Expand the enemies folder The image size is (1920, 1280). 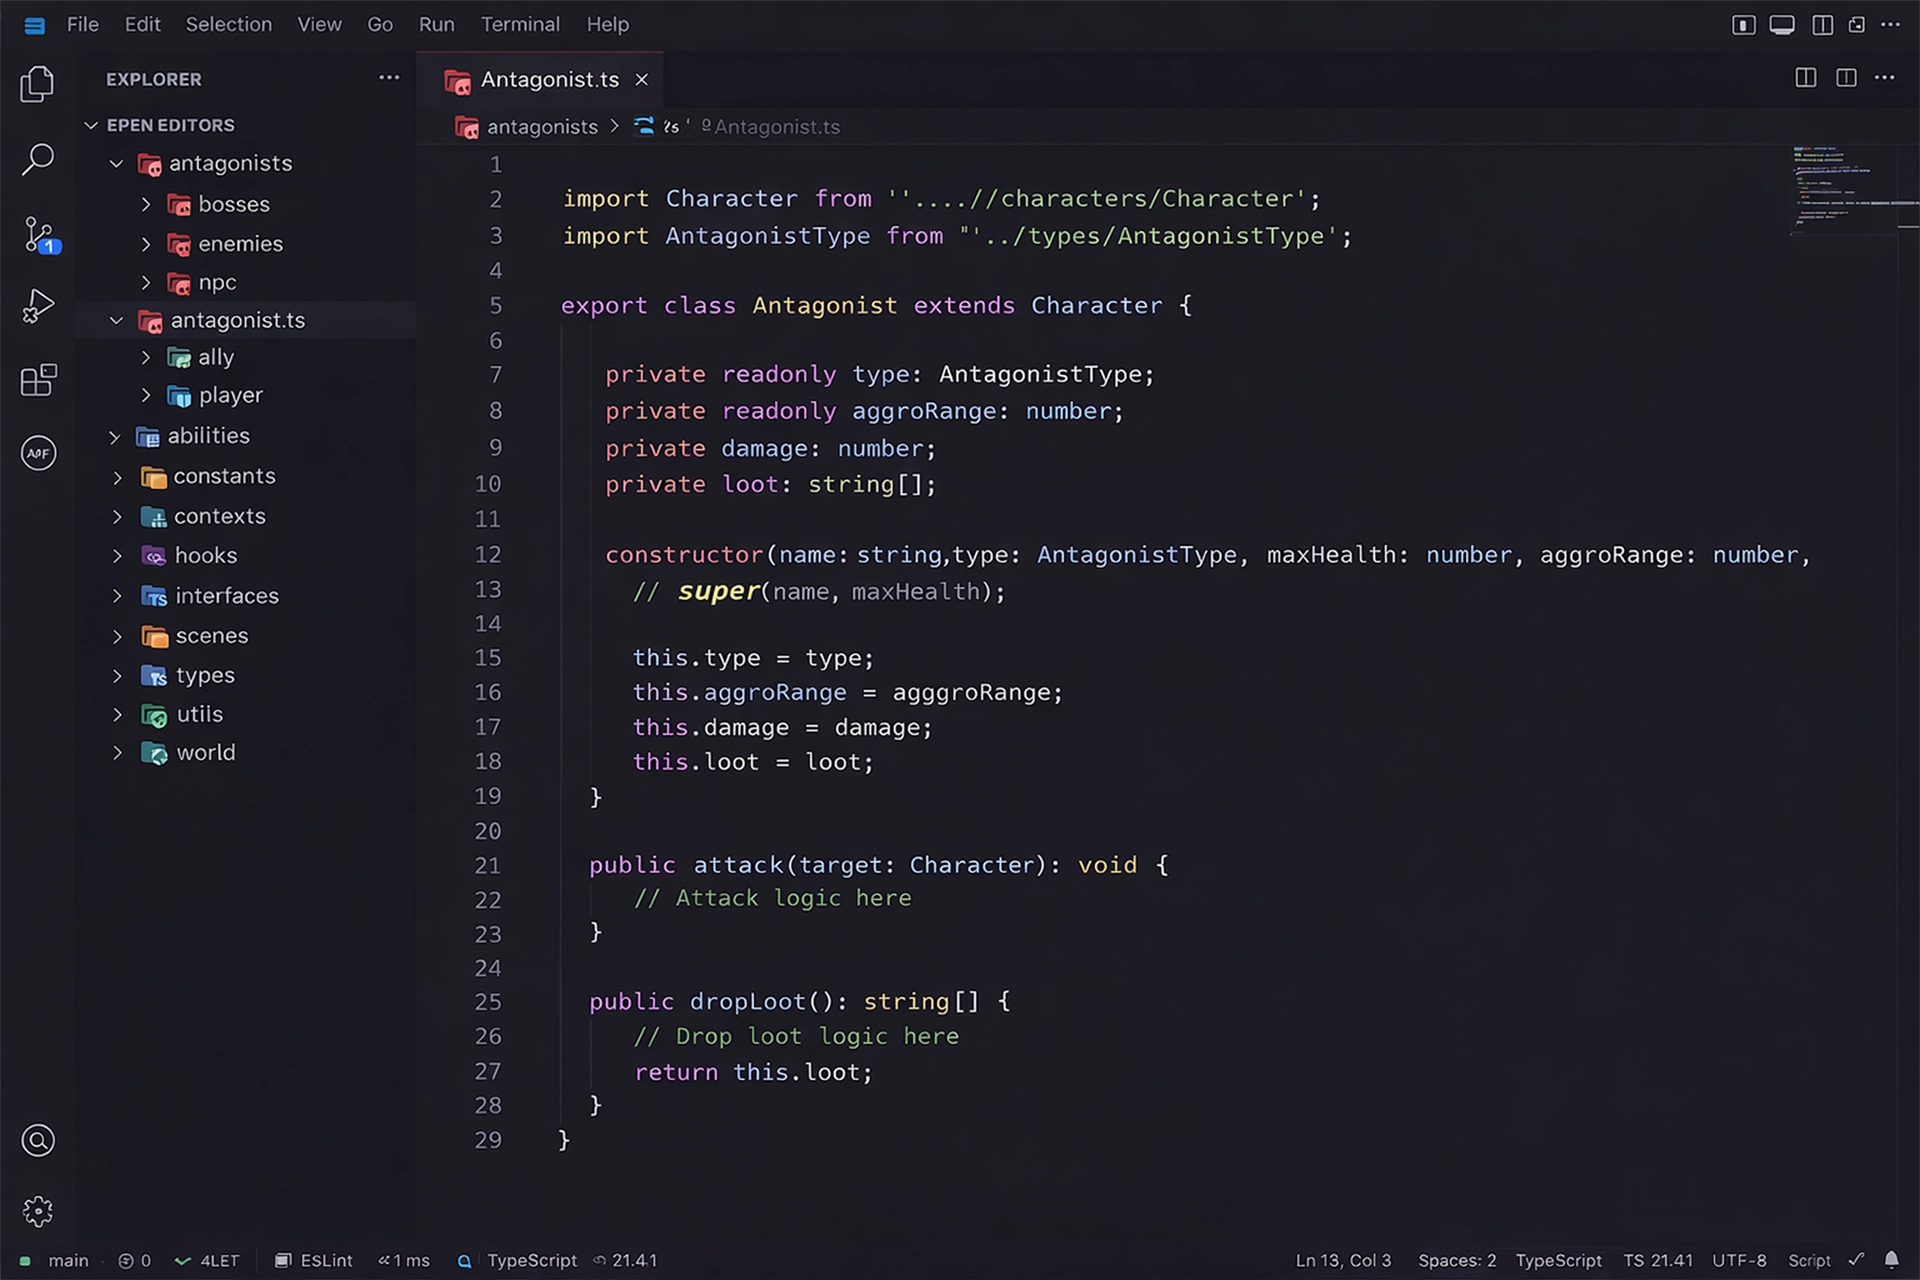tap(146, 244)
